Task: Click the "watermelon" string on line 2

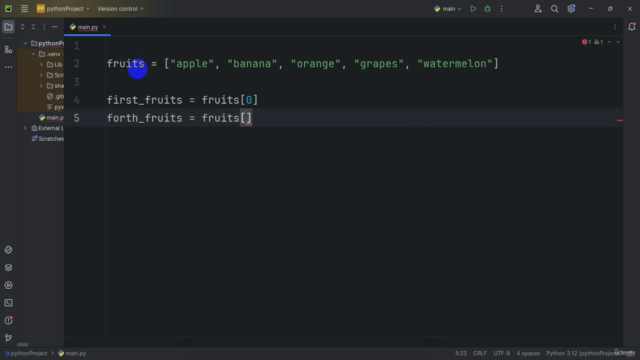Action: tap(455, 64)
